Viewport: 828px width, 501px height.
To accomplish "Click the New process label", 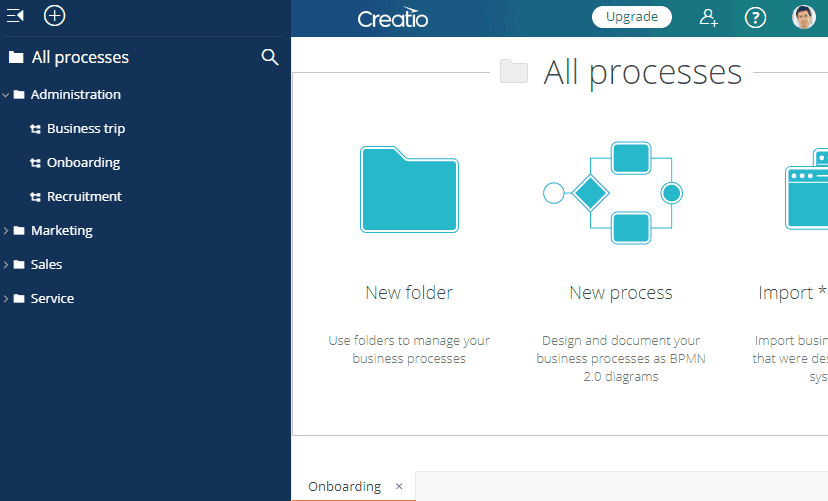I will click(621, 292).
